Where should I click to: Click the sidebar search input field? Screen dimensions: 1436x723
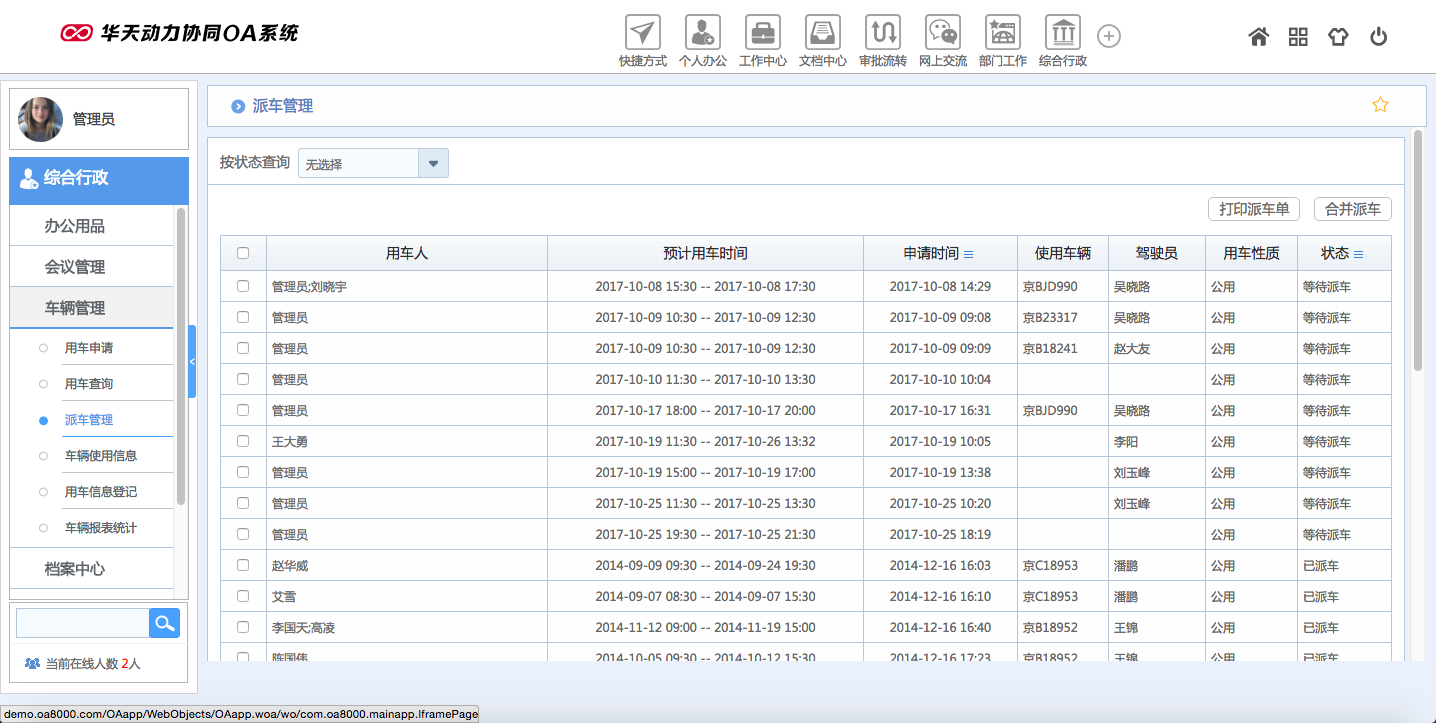[x=83, y=623]
